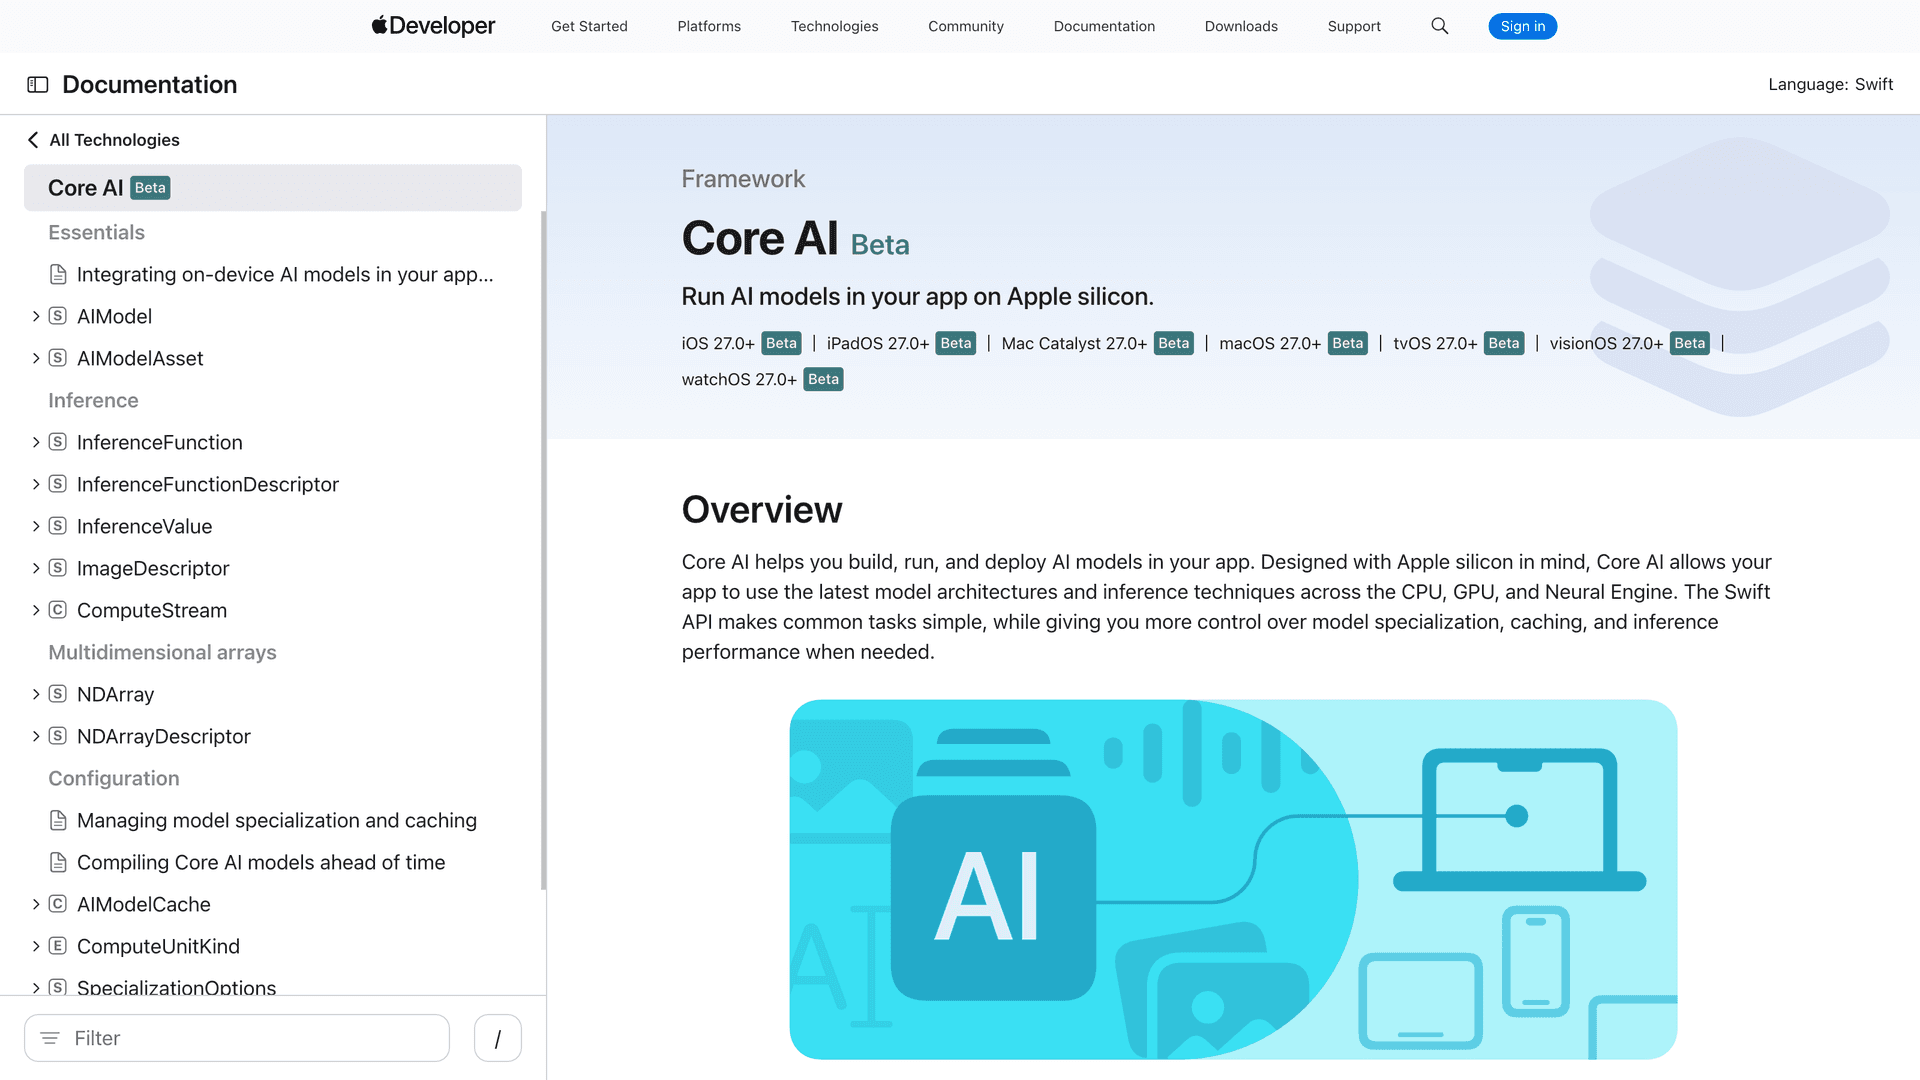The image size is (1920, 1080).
Task: Click the Core AI overview illustration
Action: pyautogui.click(x=1233, y=879)
